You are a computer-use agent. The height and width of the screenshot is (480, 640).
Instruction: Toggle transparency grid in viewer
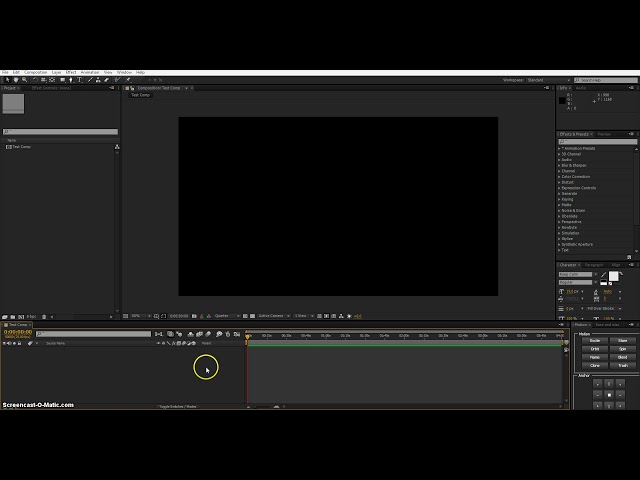coord(252,316)
